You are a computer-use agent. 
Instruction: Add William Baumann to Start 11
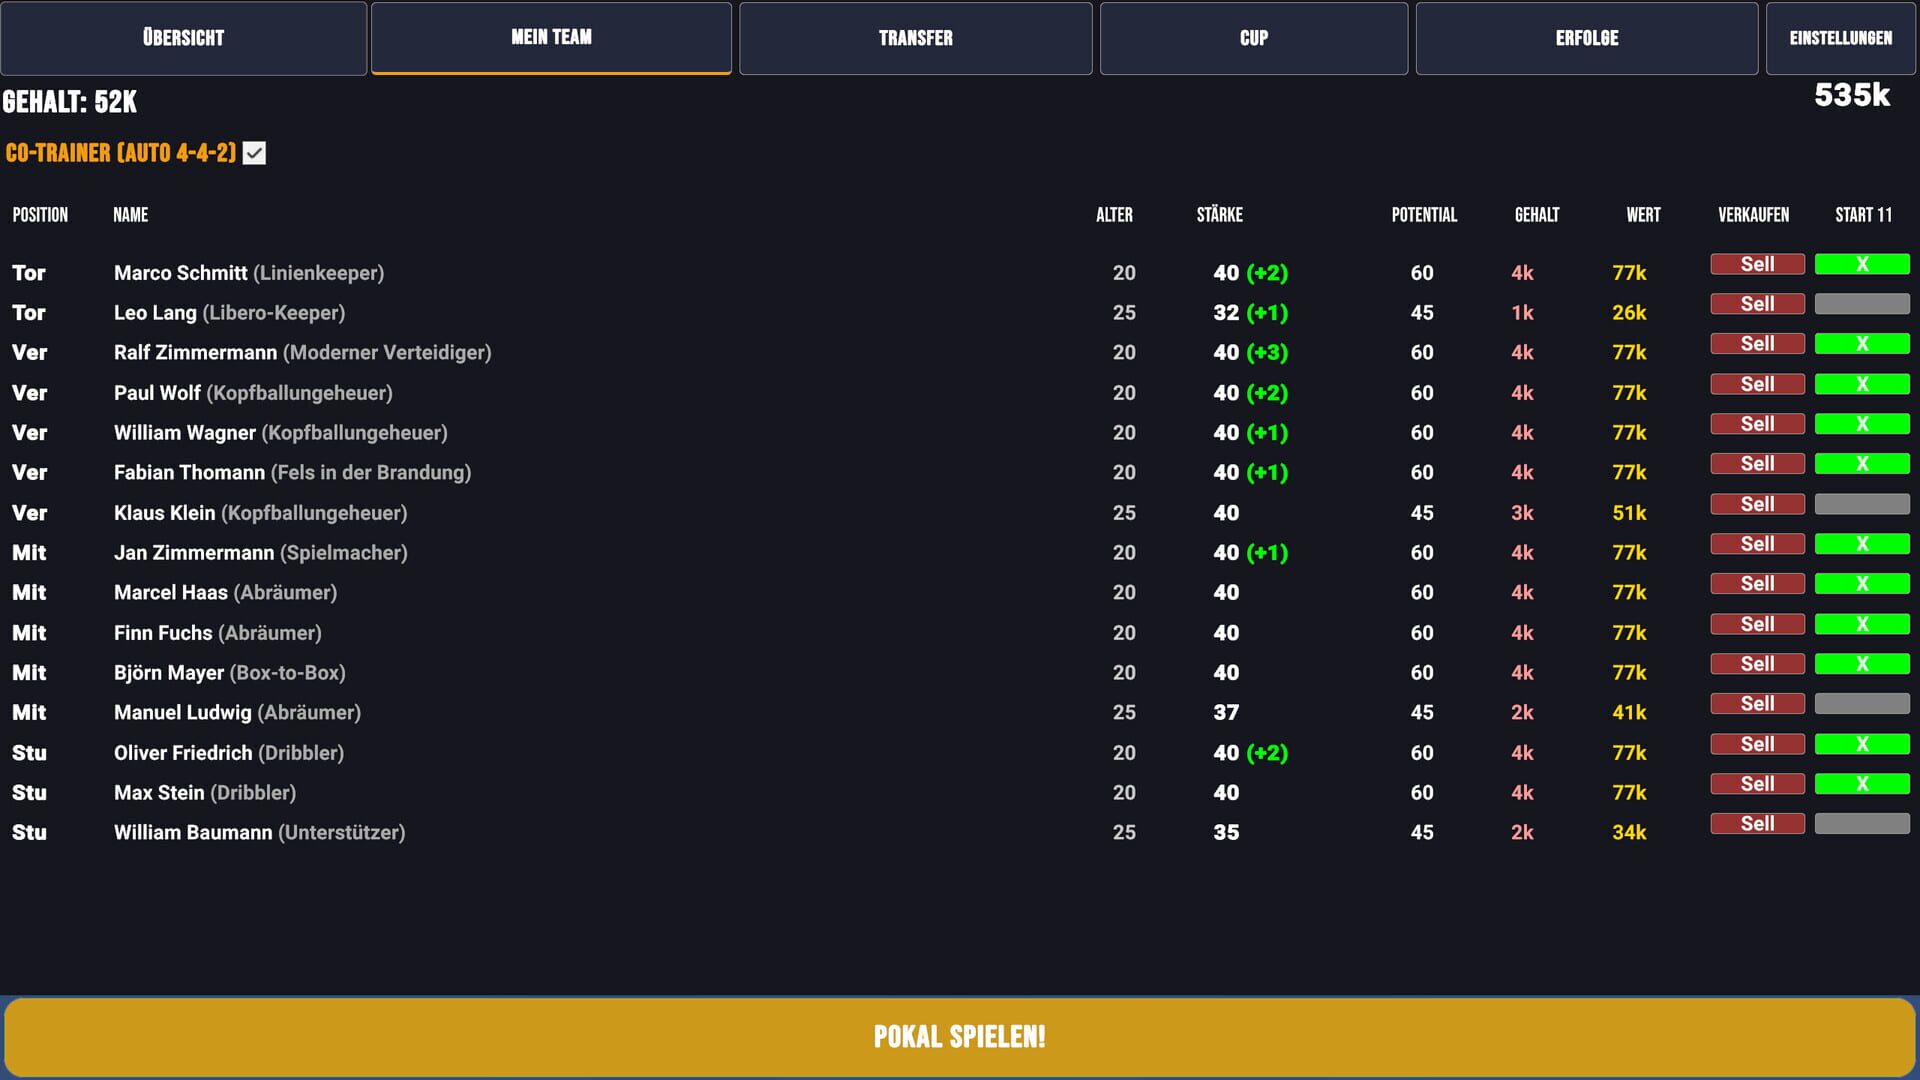(1862, 823)
